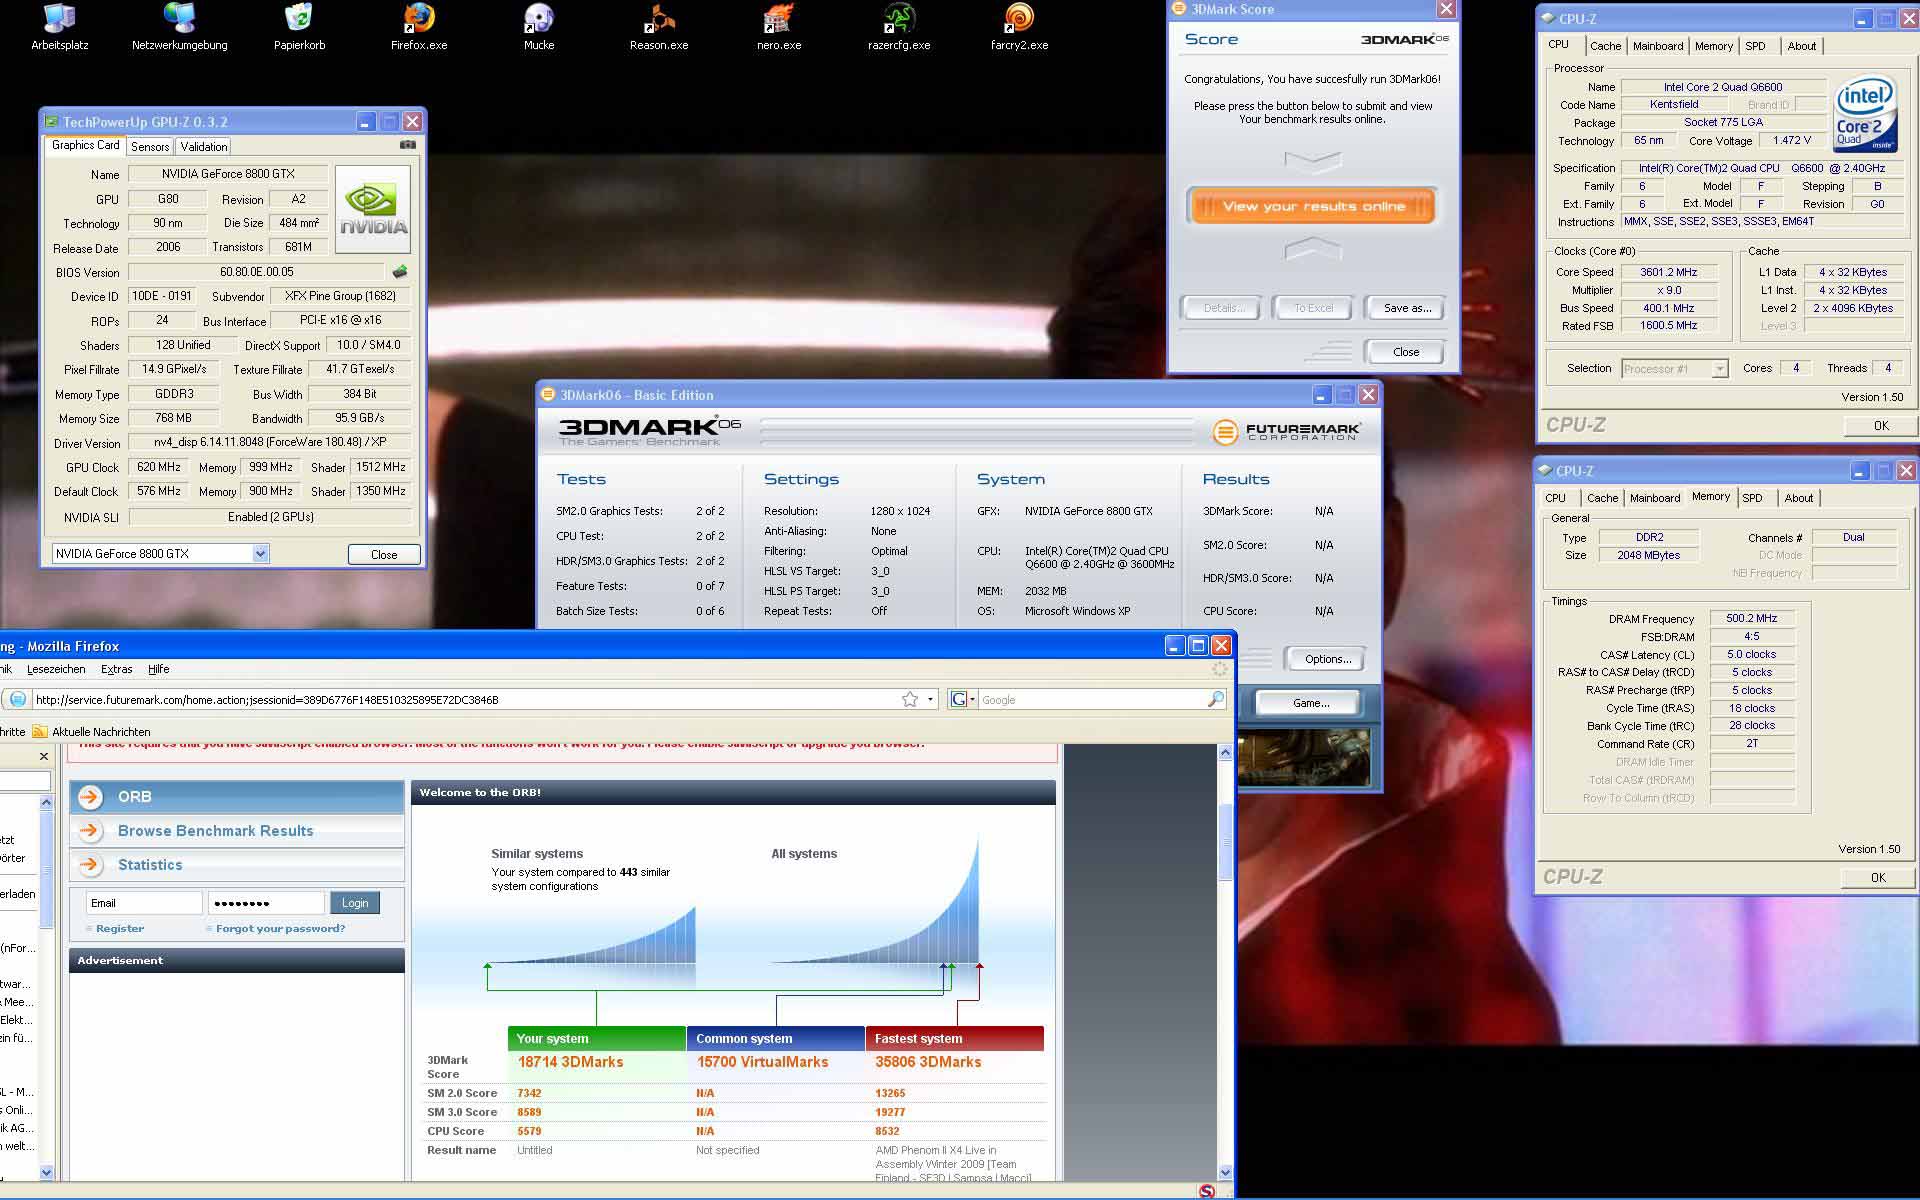This screenshot has height=1200, width=1920.
Task: Click the Email input field
Action: (x=144, y=903)
